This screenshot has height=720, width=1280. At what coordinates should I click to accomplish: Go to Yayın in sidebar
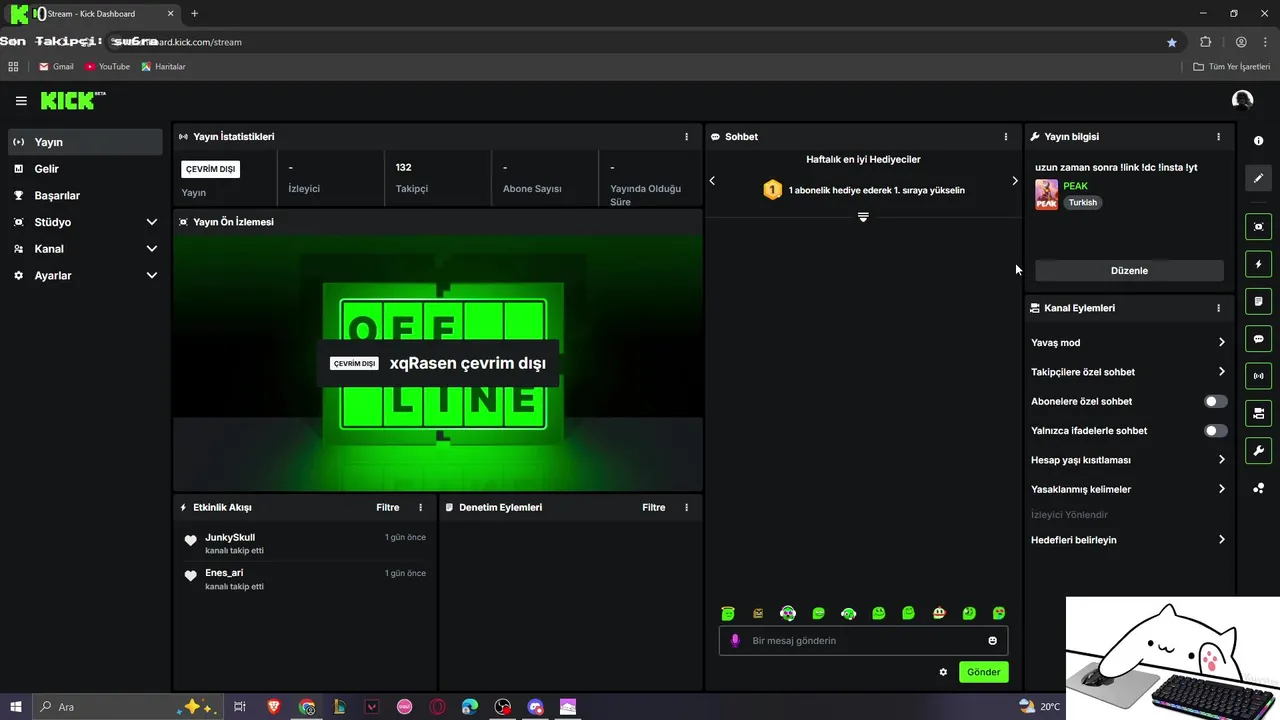(x=85, y=142)
